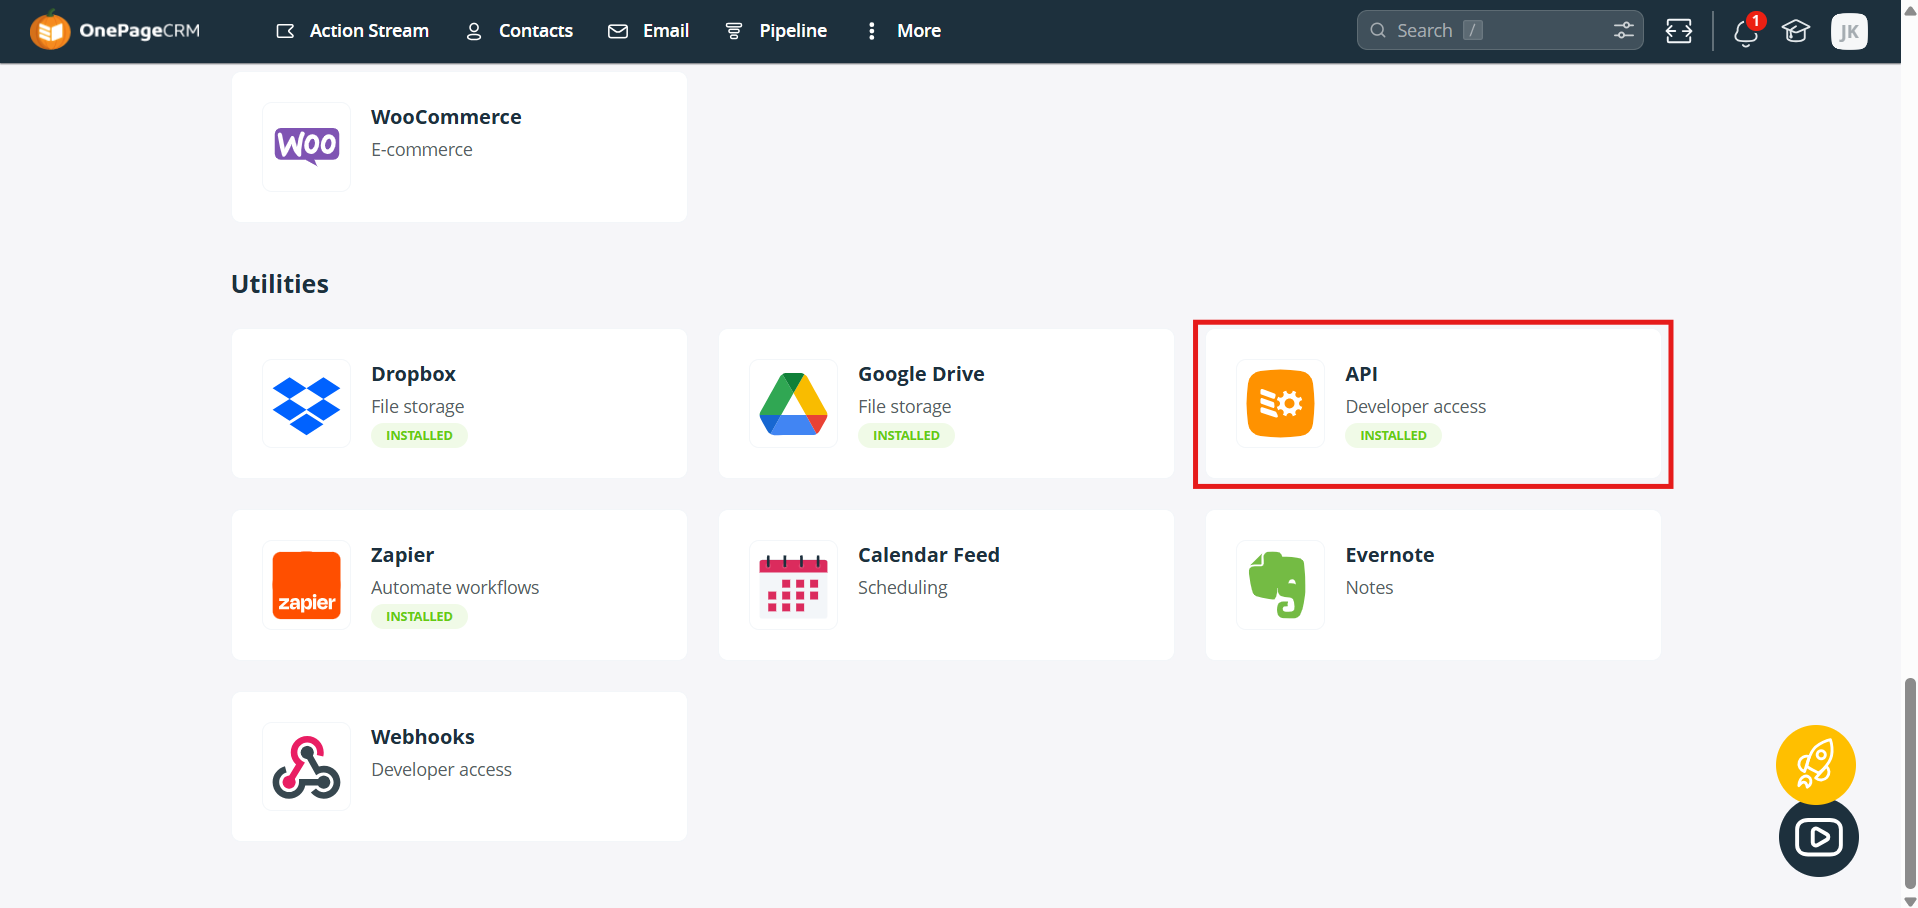Click the Action Stream icon in the navbar
This screenshot has height=908, width=1918.
286,31
